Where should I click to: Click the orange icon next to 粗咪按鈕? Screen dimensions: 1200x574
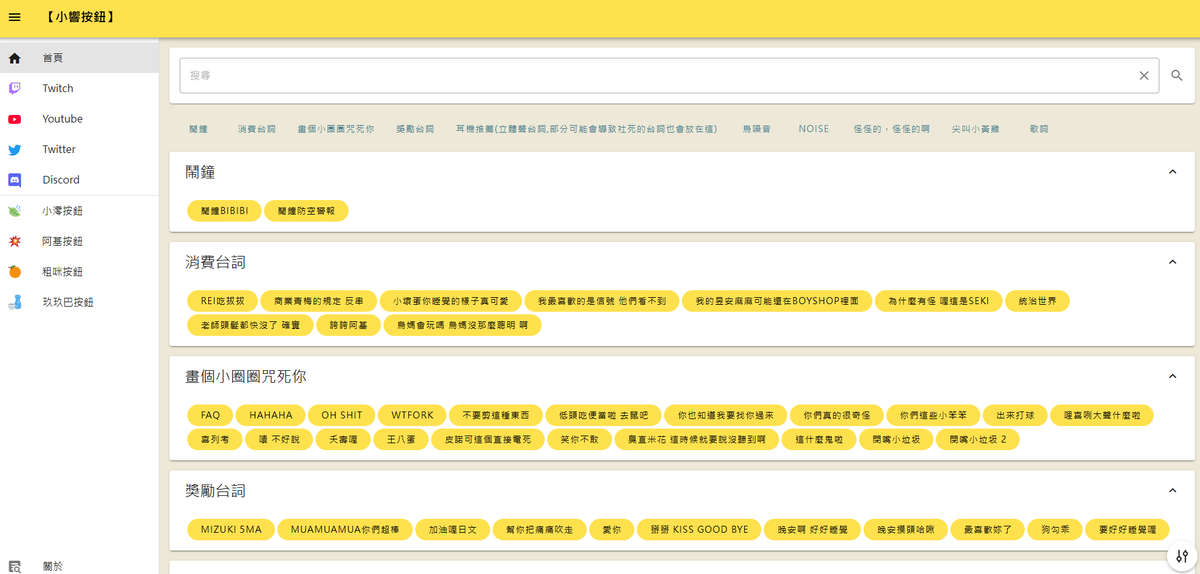(15, 272)
